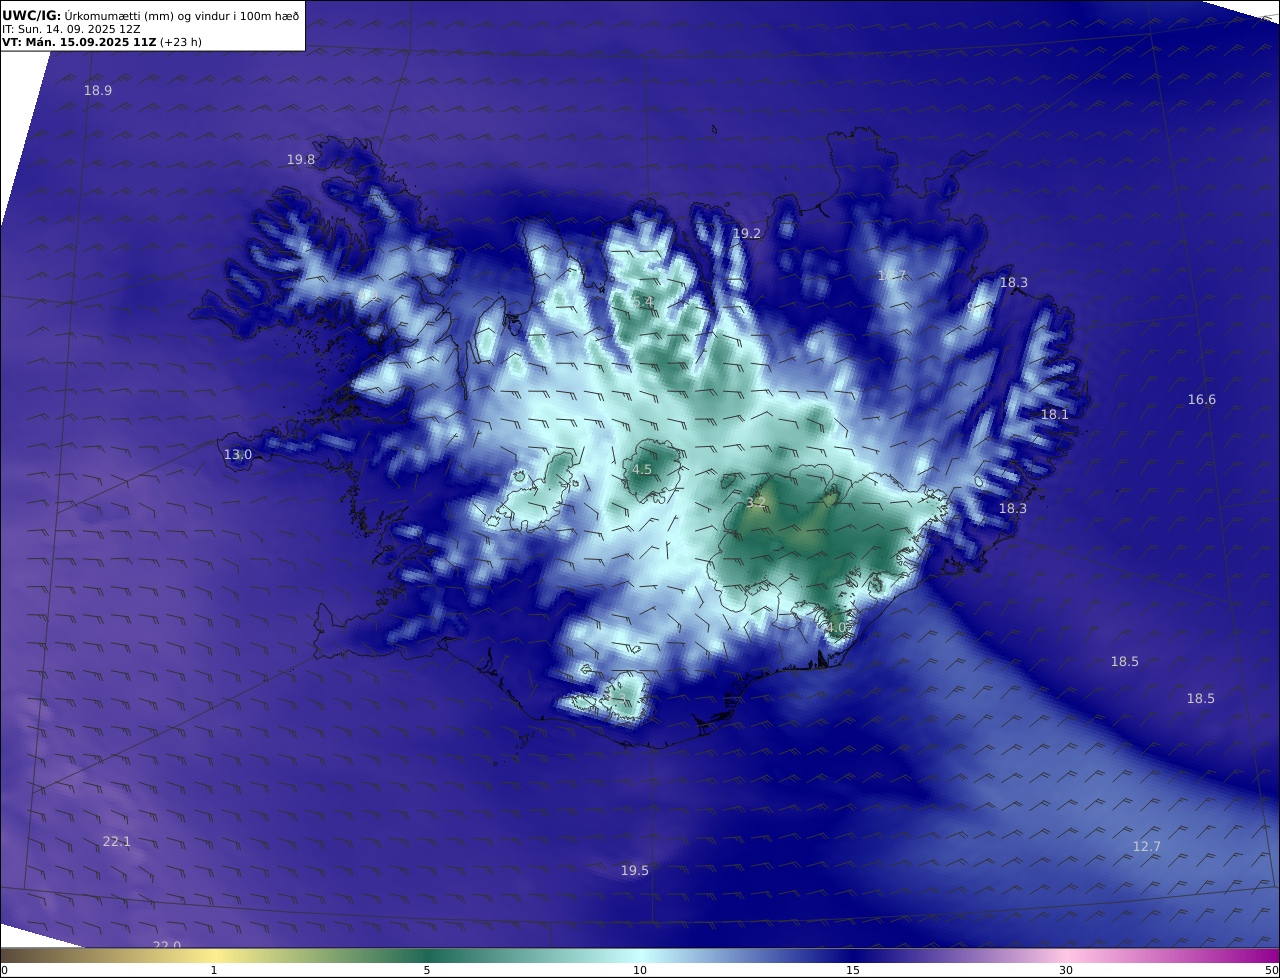1280x978 pixels.
Task: Click the 12.7 value label
Action: pos(1147,846)
